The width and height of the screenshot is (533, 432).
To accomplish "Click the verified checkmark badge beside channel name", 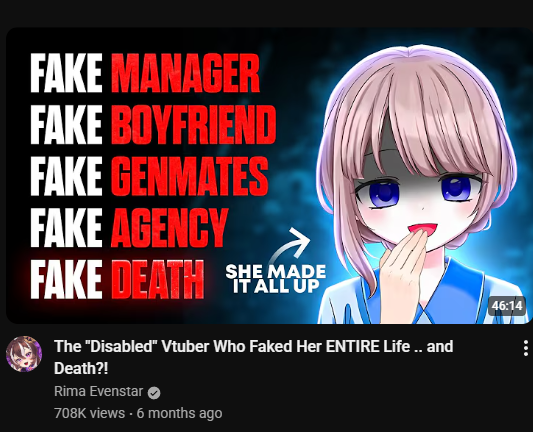I will (154, 393).
